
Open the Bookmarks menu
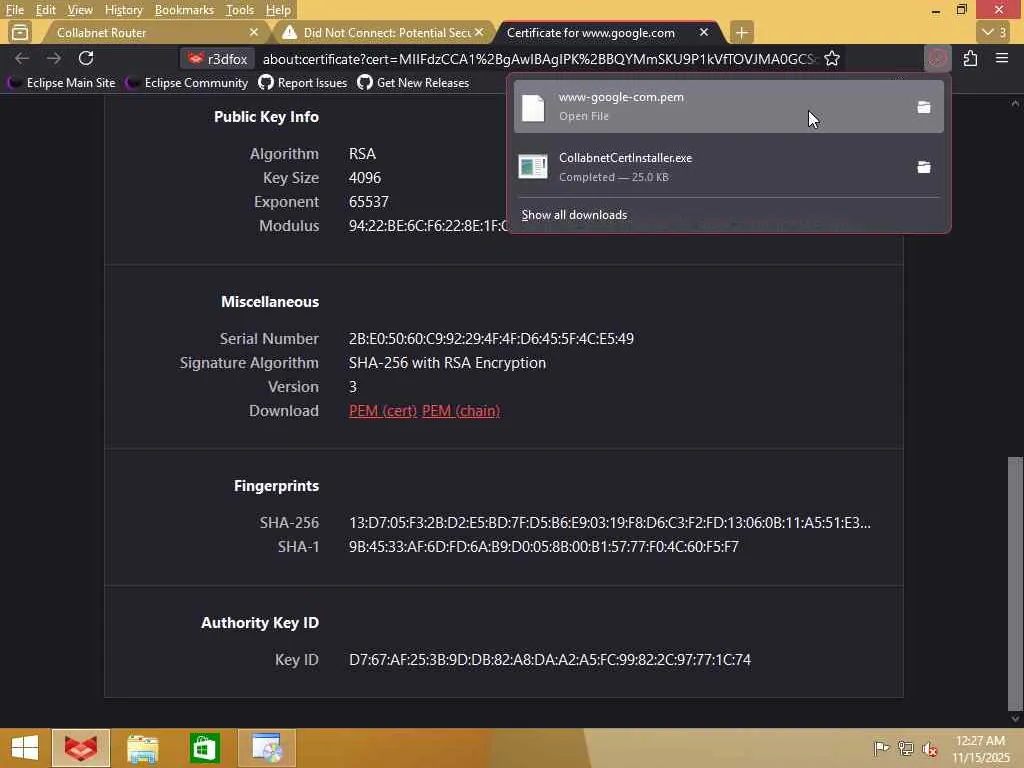point(184,10)
